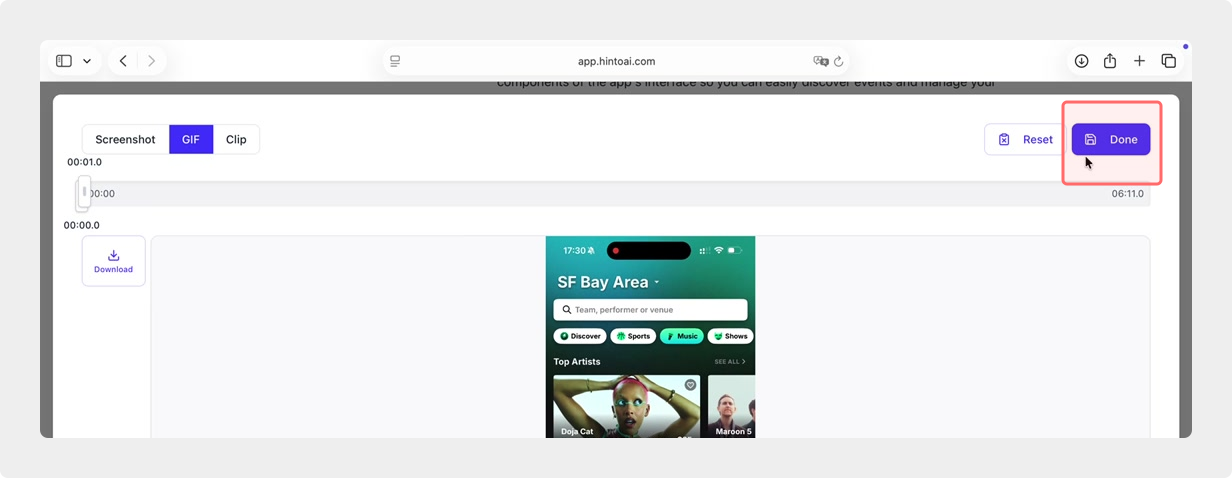Download the current GIF capture
This screenshot has height=478, width=1232.
click(113, 261)
